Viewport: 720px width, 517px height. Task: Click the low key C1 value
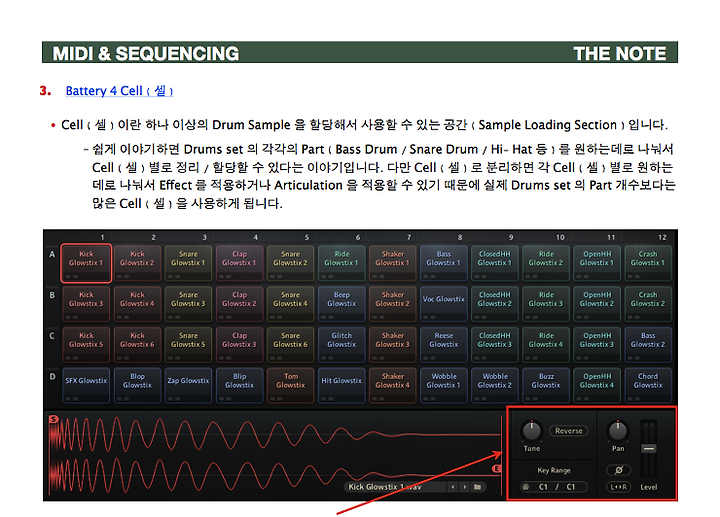543,487
